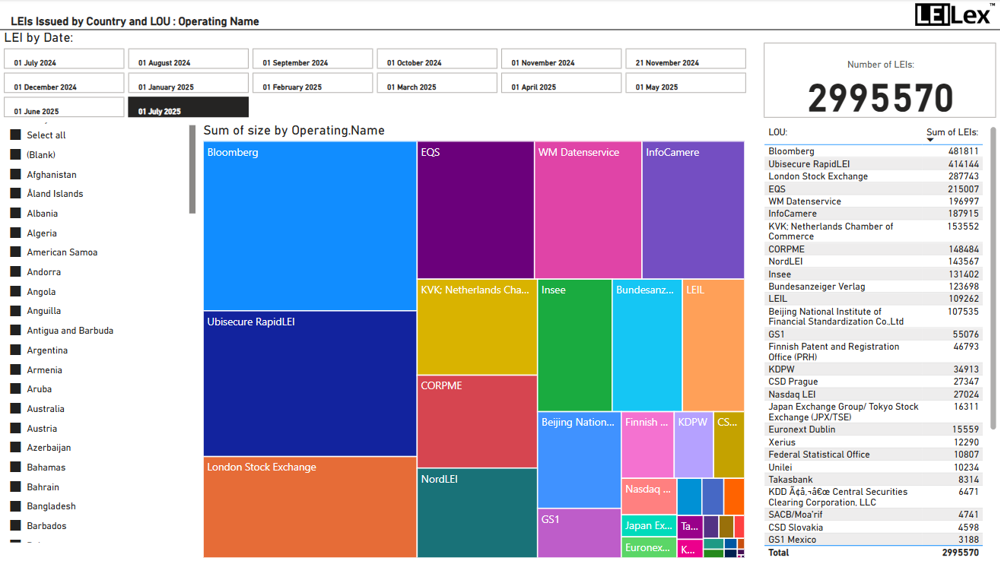
Task: Toggle the Andorra checkbox
Action: tap(16, 272)
